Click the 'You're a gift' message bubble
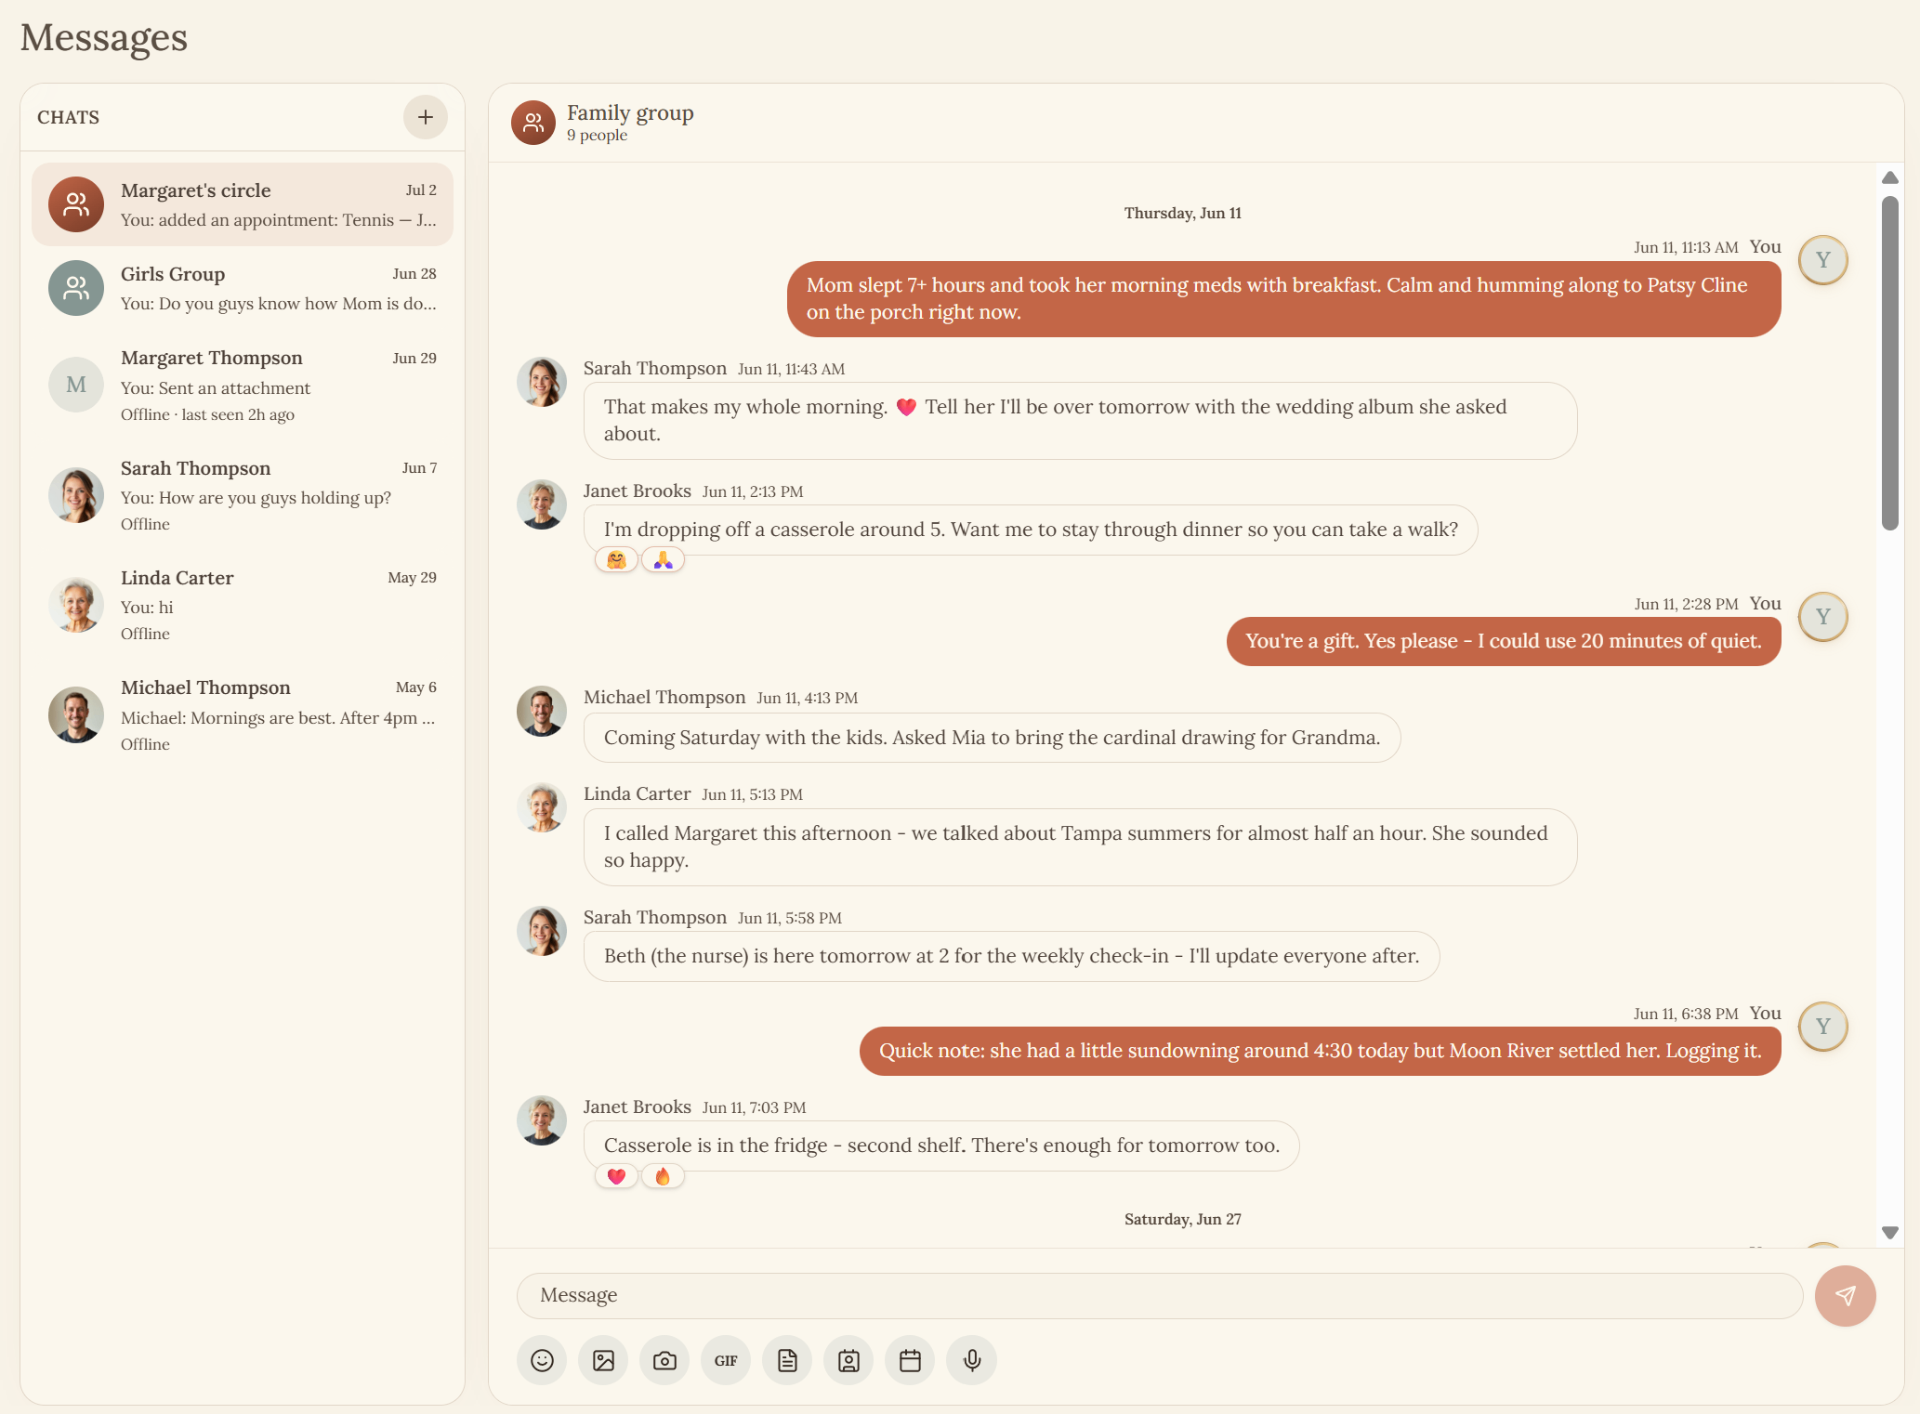 (1503, 641)
